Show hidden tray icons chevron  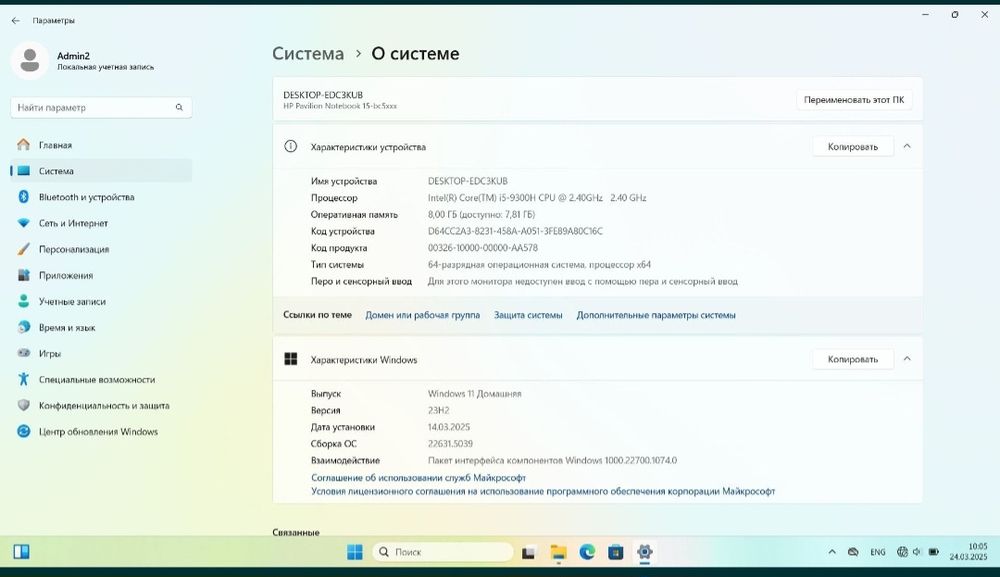832,552
